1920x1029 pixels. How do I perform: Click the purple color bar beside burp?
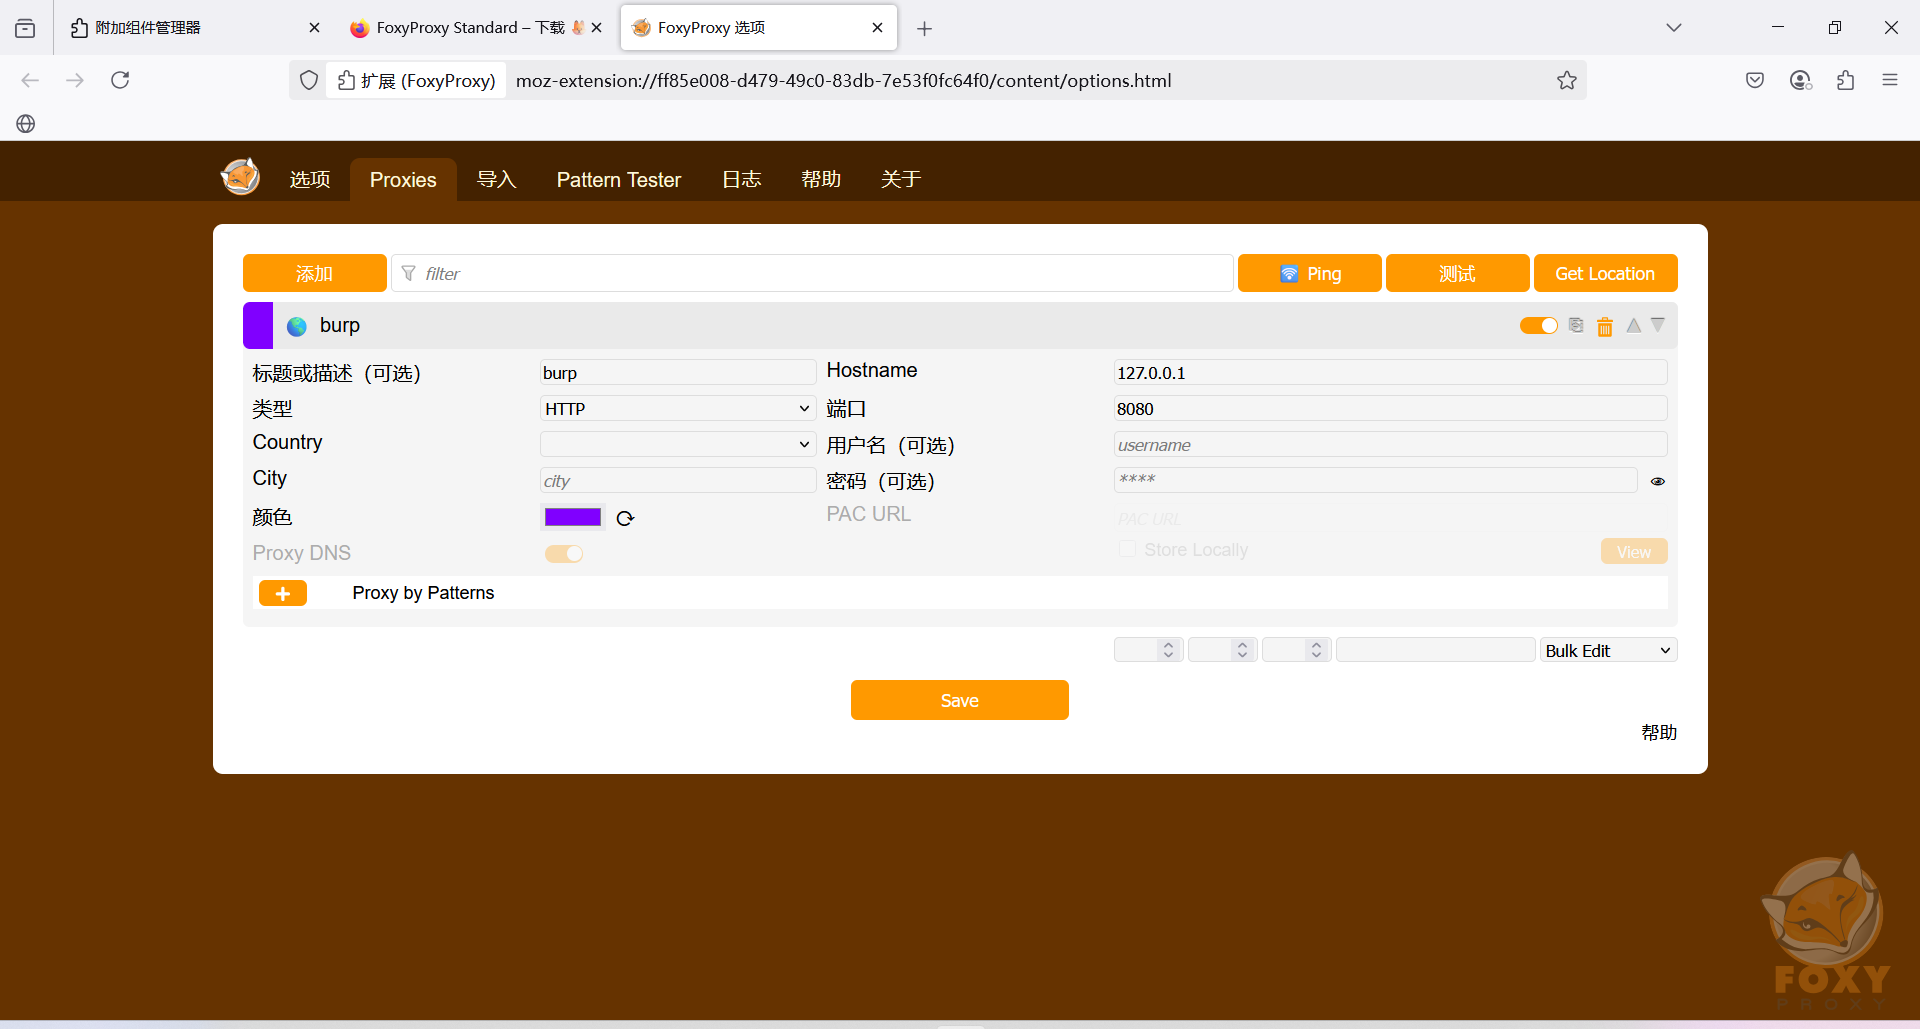click(x=258, y=325)
